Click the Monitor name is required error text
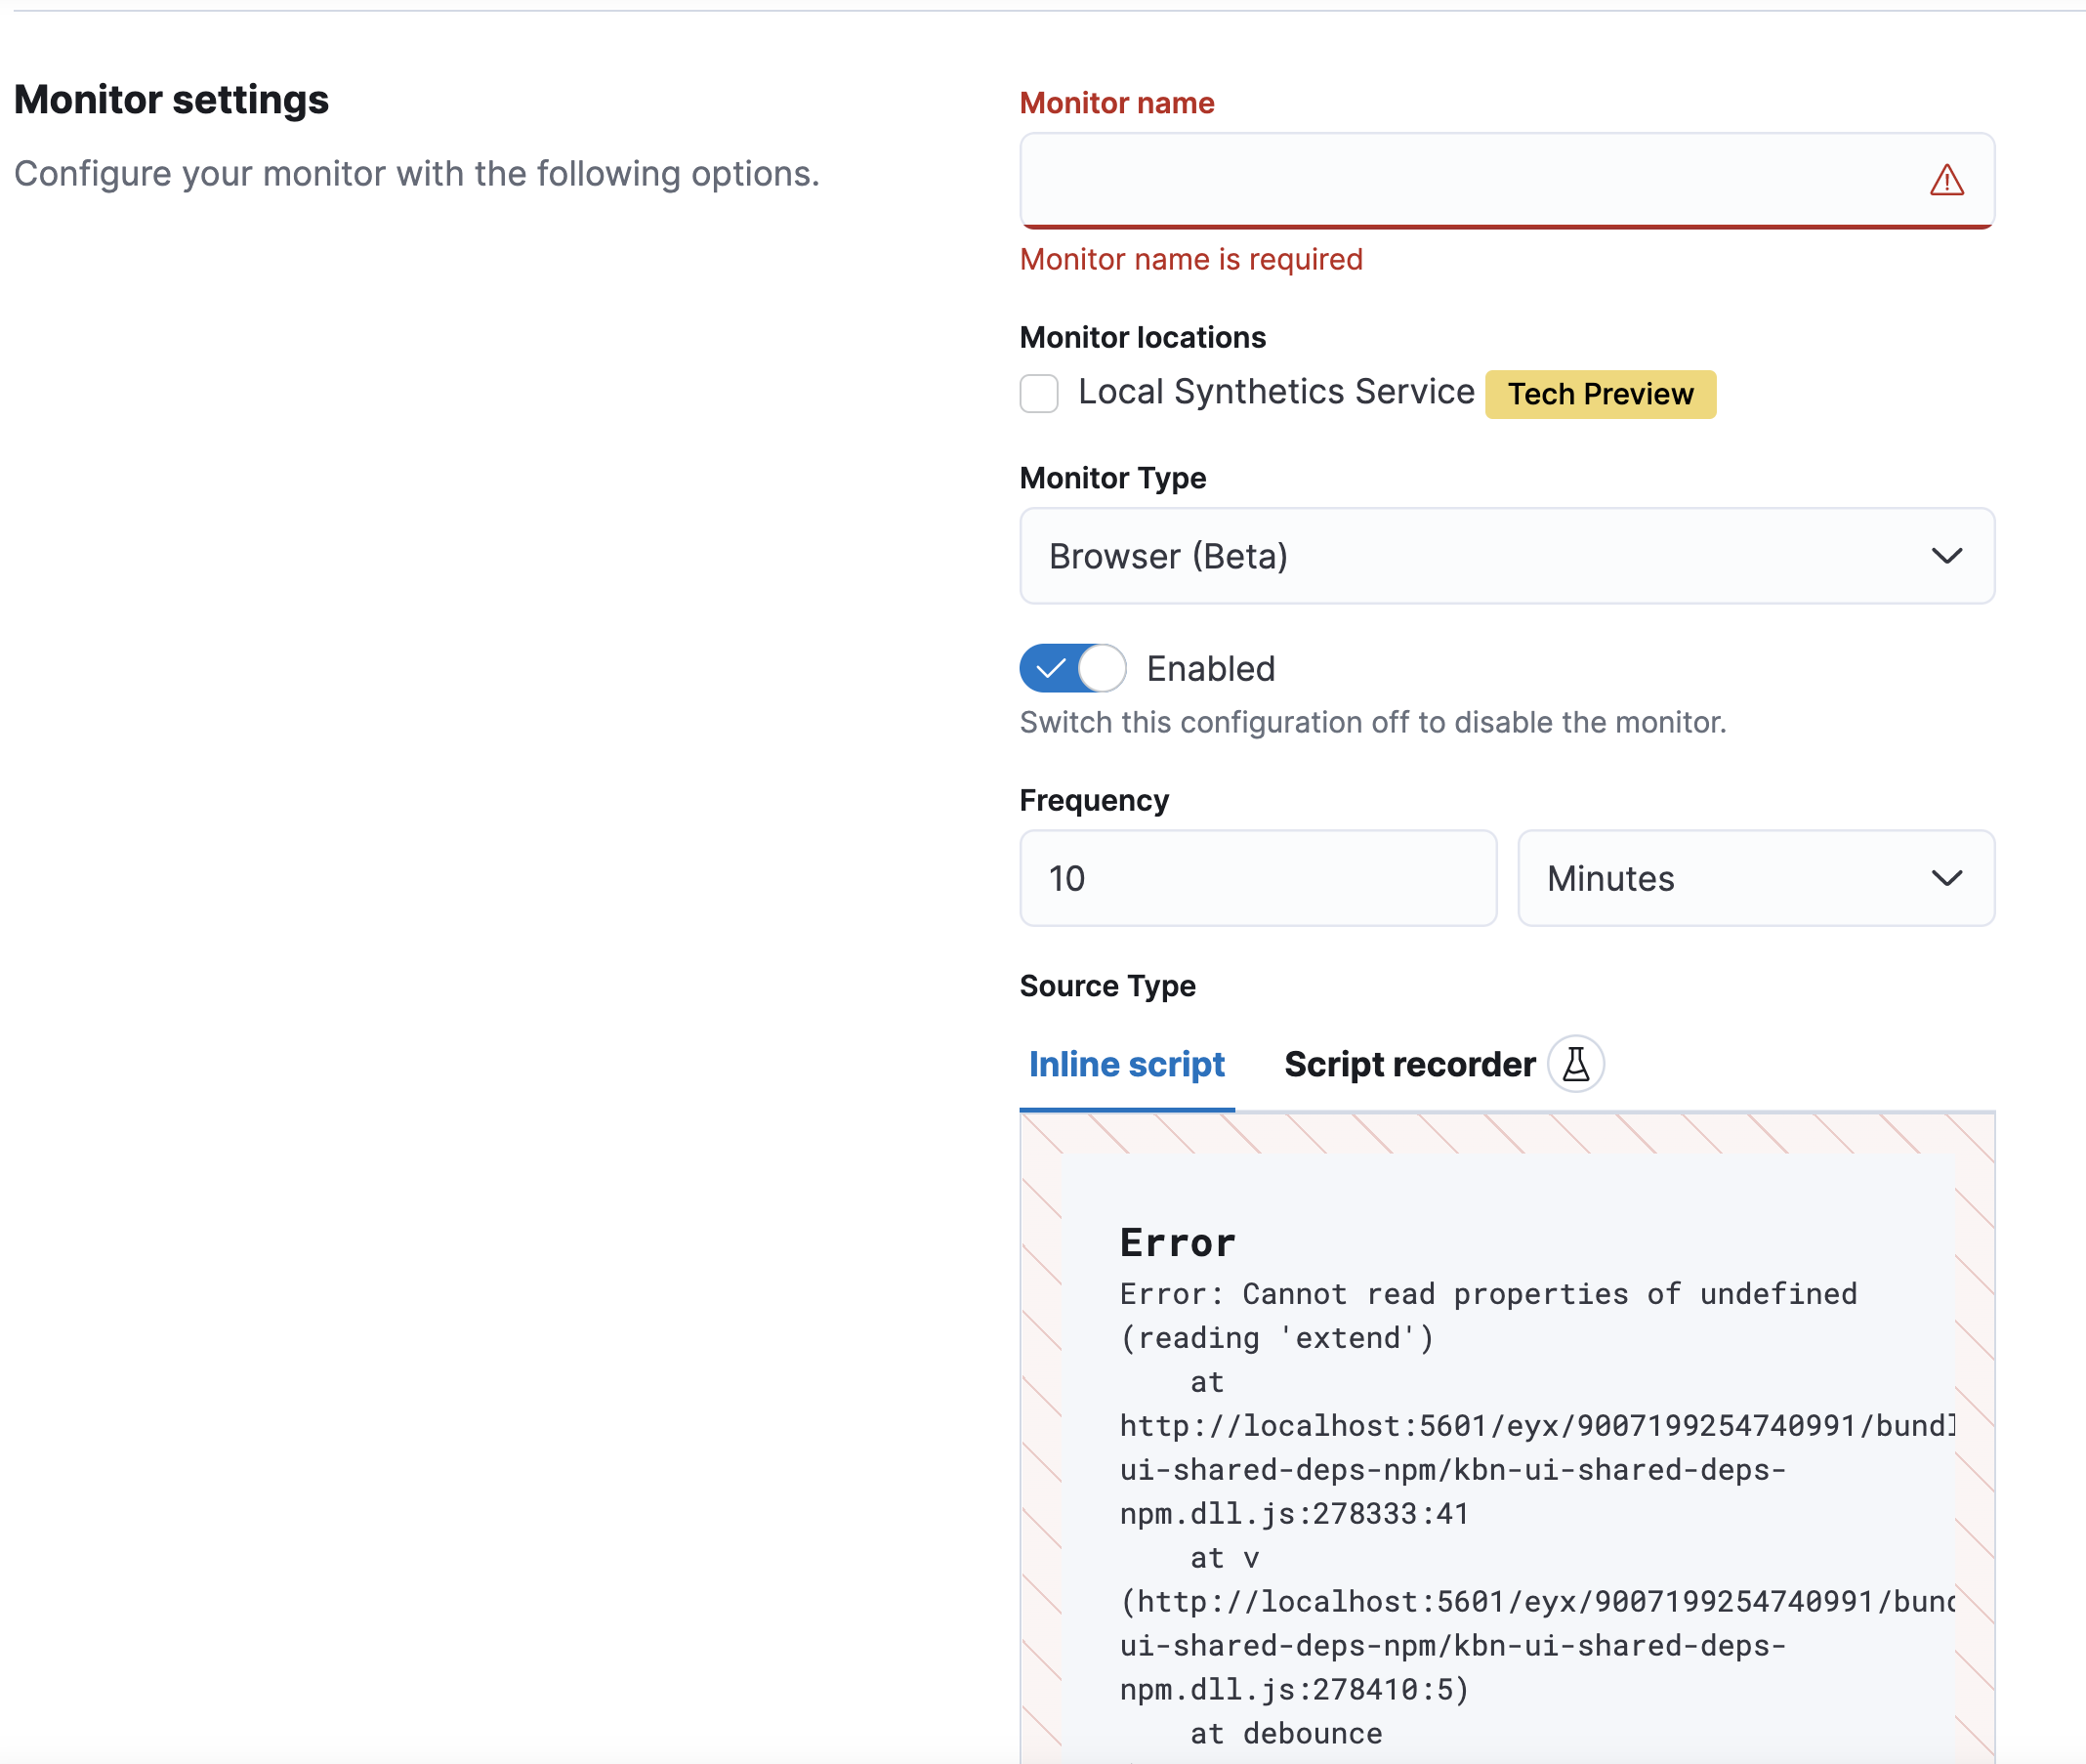Viewport: 2086px width, 1764px height. point(1191,259)
